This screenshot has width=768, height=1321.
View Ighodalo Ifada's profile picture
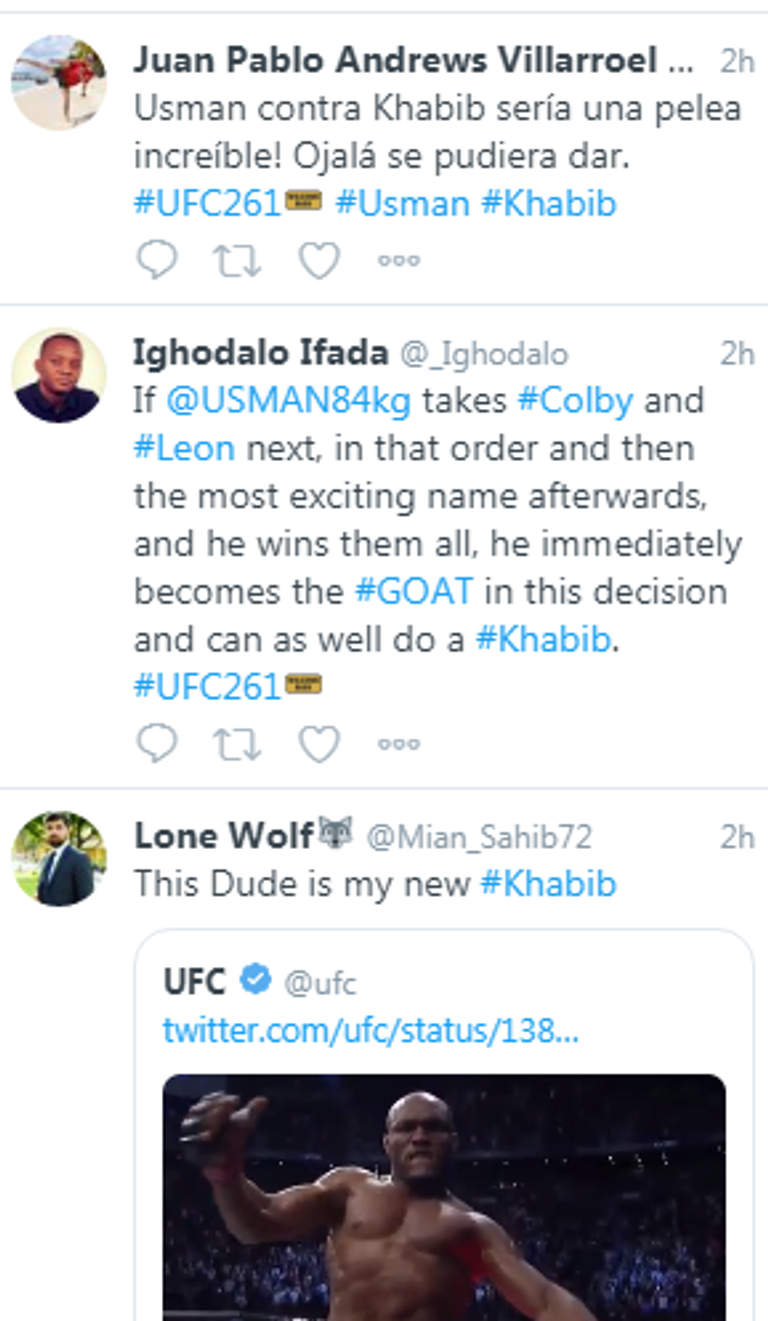point(58,375)
